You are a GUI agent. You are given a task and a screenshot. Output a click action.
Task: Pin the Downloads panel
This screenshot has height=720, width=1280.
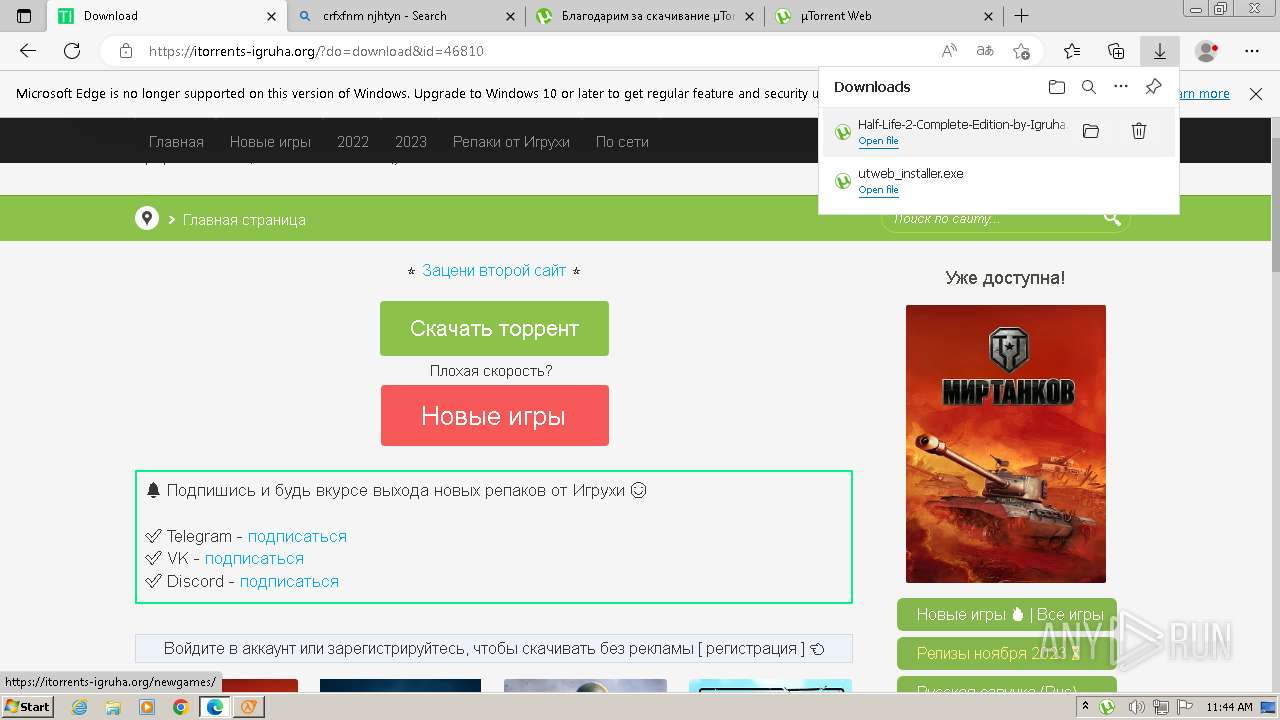[x=1153, y=87]
